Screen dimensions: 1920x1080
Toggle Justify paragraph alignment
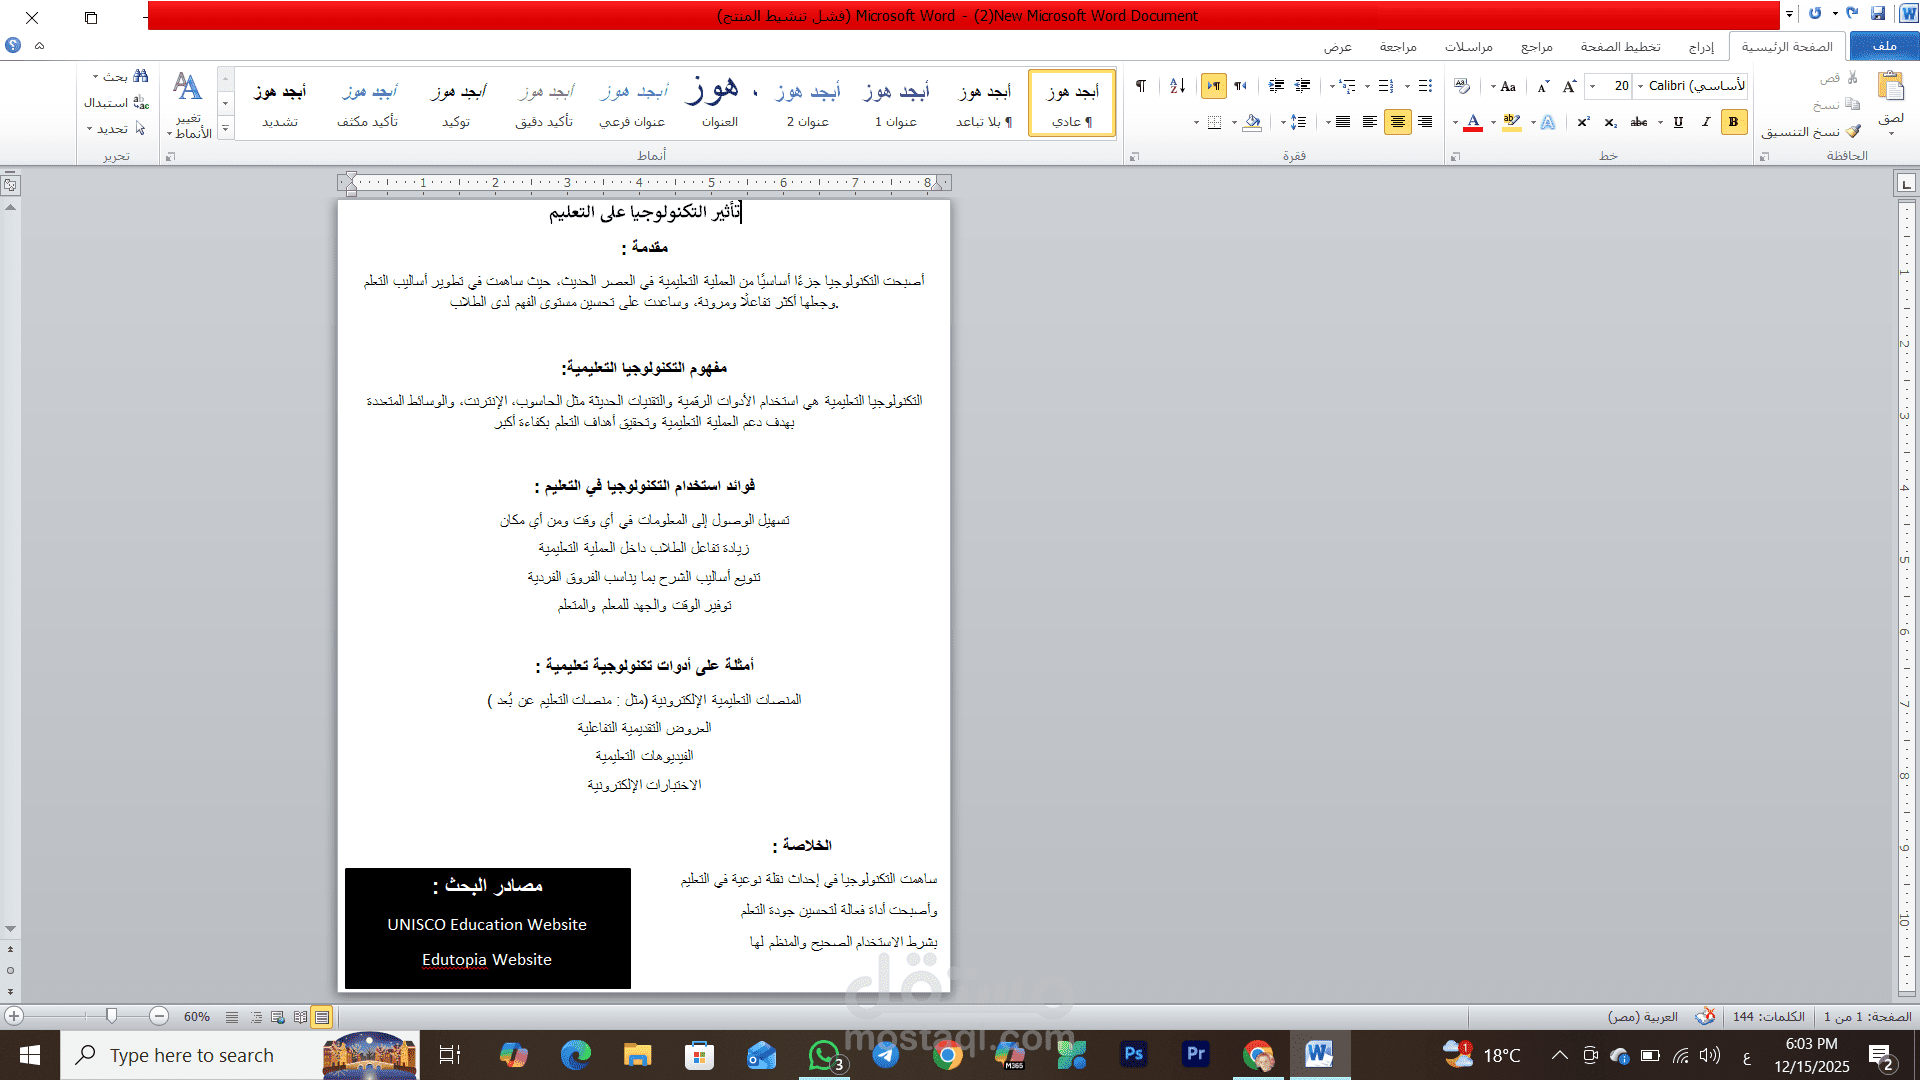pyautogui.click(x=1343, y=122)
